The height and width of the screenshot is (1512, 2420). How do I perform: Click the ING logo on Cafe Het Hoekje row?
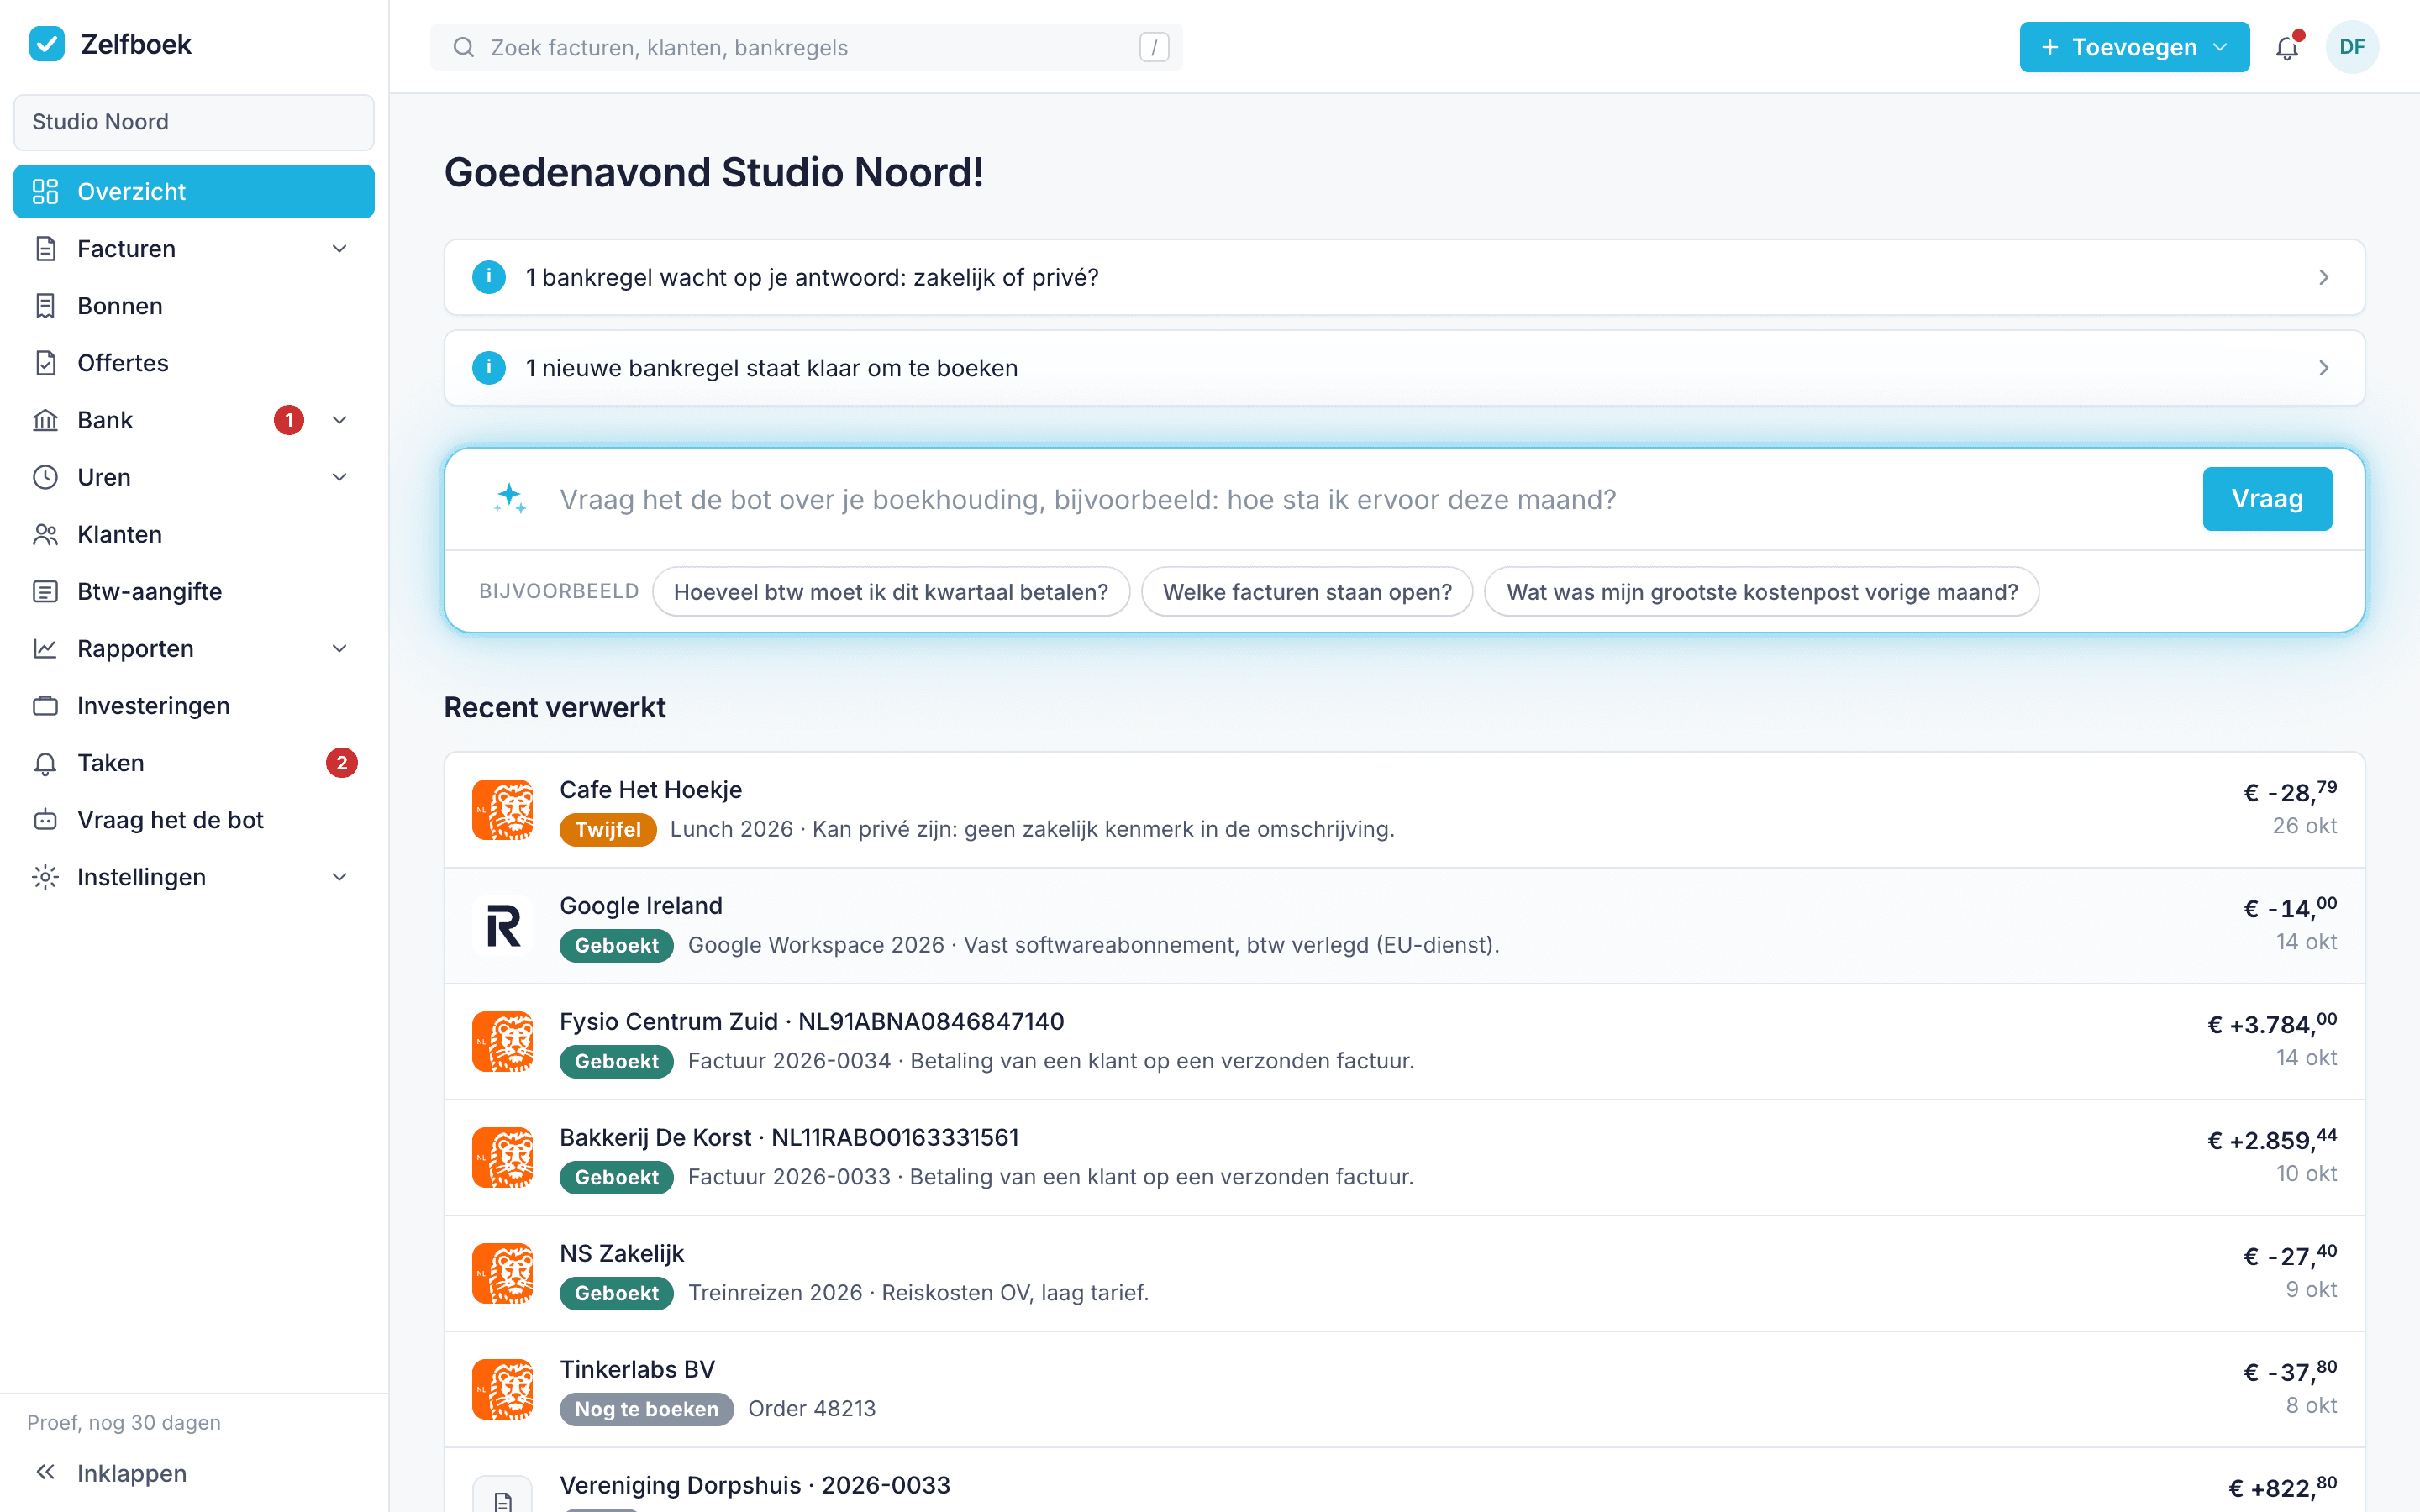tap(502, 810)
